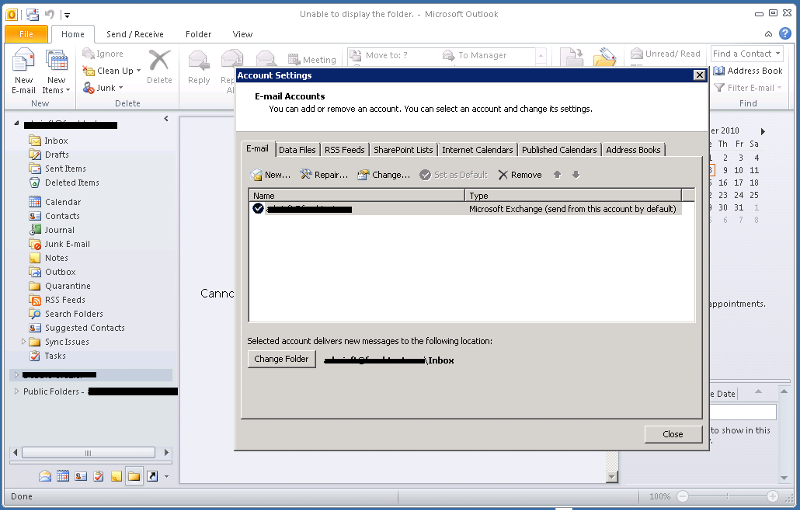Viewport: 800px width, 510px height.
Task: Click Send/Receive All quick access icon
Action: (x=33, y=14)
